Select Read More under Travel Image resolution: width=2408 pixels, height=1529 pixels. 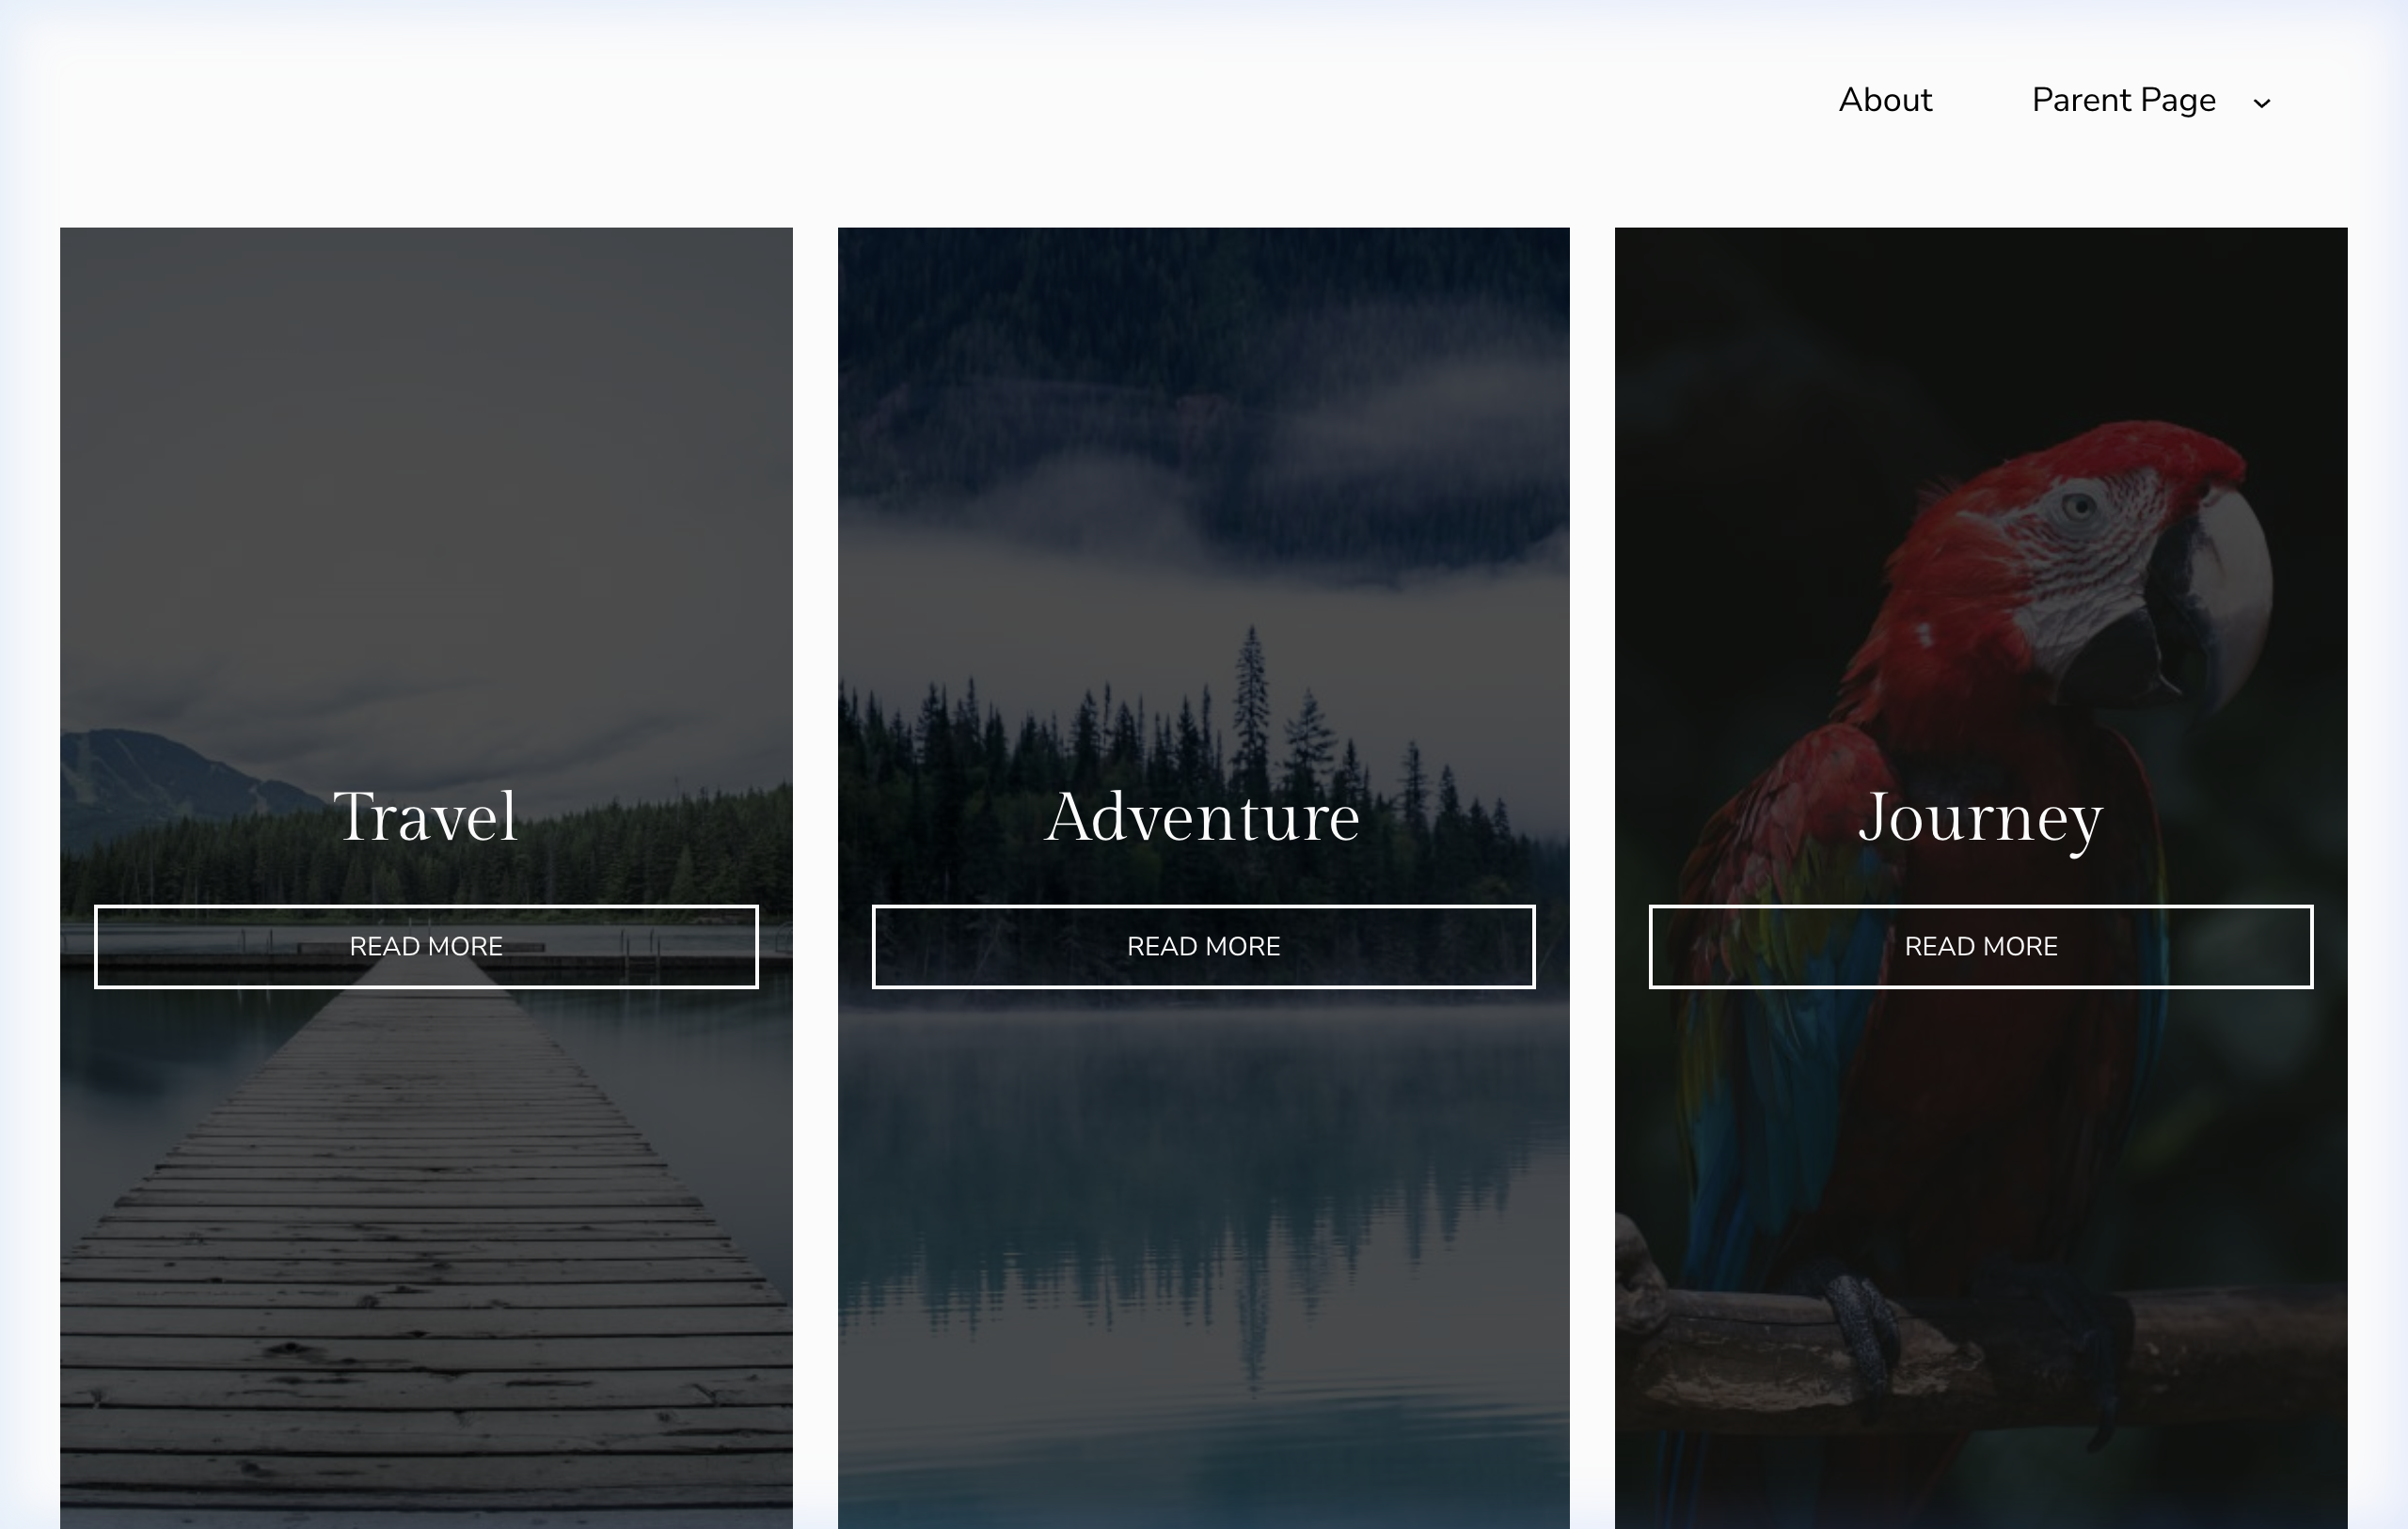coord(426,946)
